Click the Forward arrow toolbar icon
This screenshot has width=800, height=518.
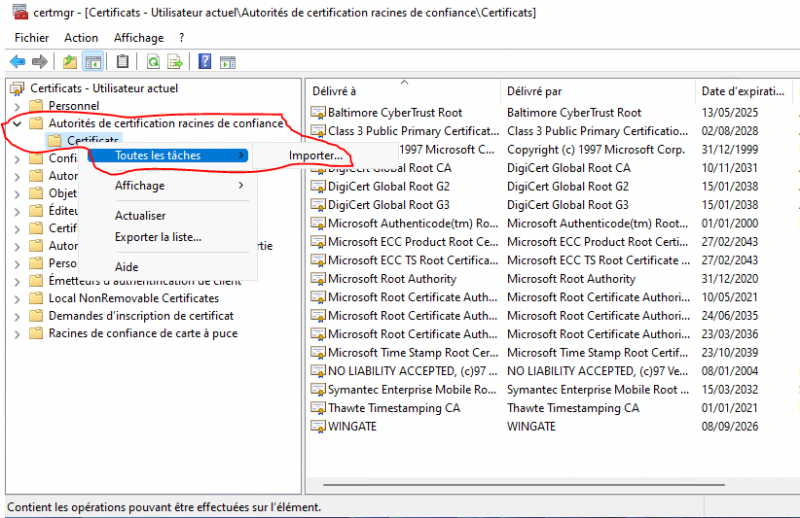[39, 62]
